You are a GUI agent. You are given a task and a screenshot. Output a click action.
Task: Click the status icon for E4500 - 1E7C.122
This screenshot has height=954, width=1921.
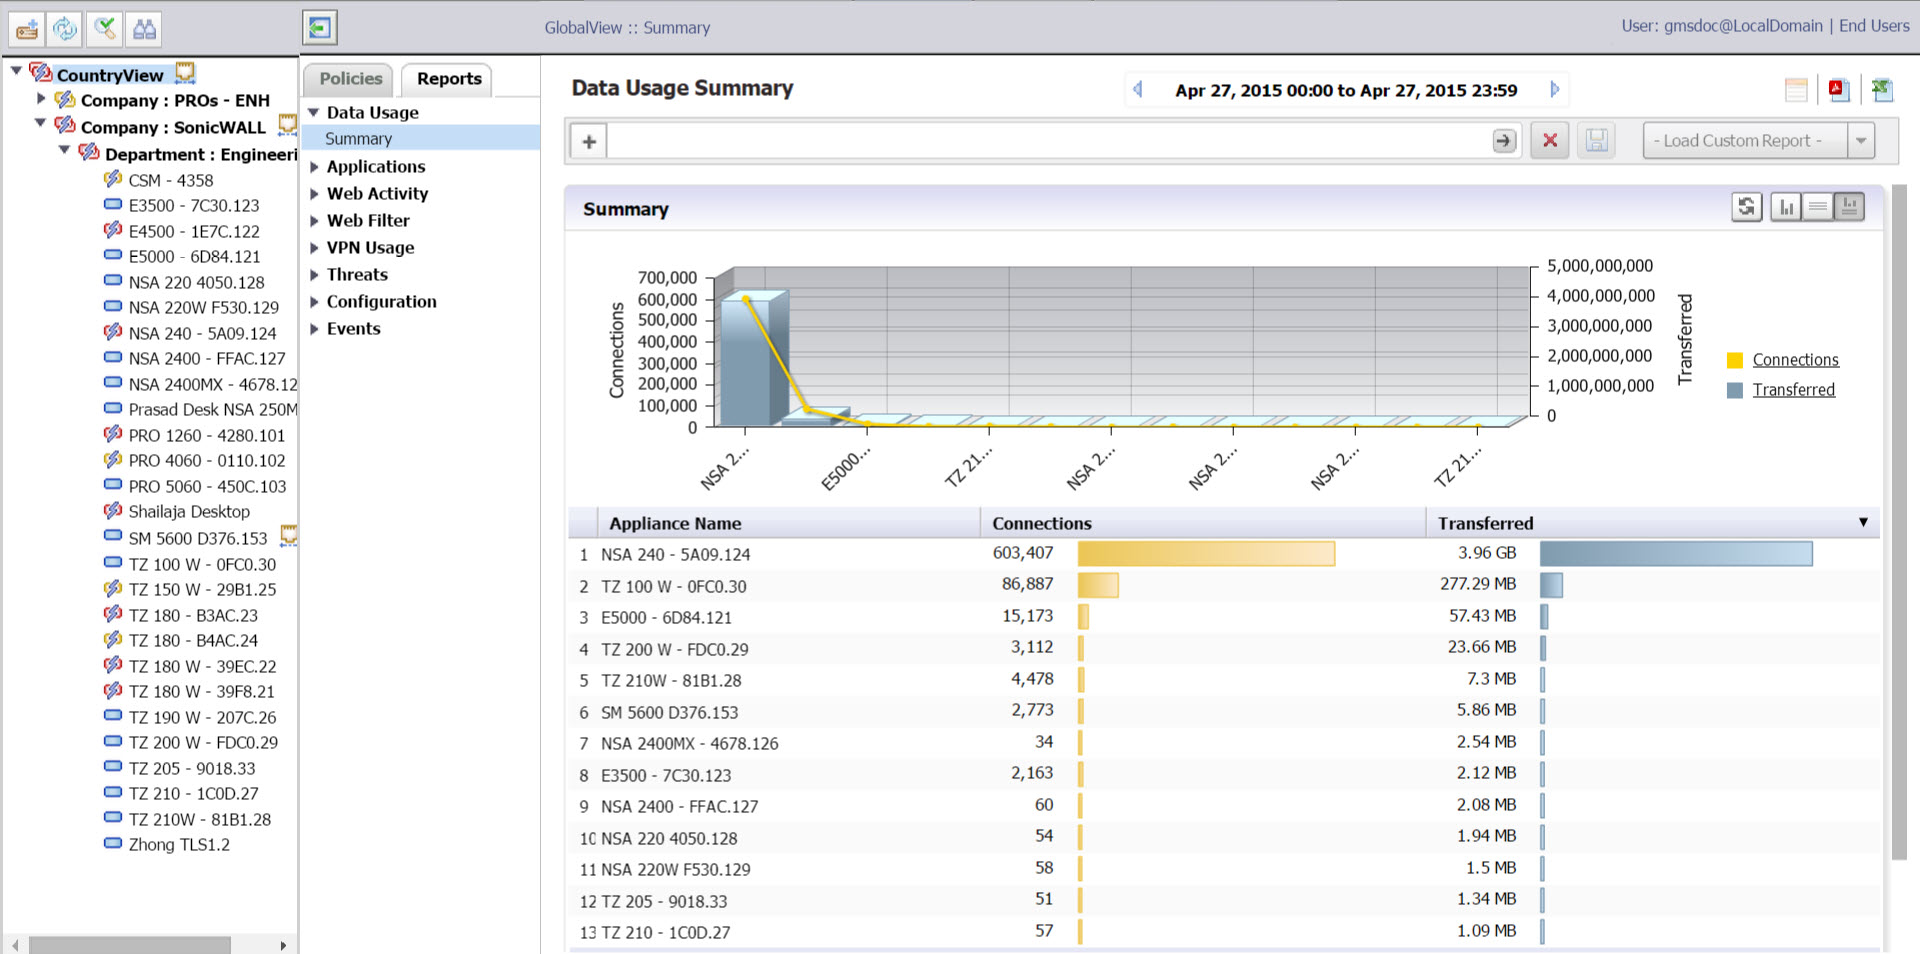pyautogui.click(x=113, y=230)
